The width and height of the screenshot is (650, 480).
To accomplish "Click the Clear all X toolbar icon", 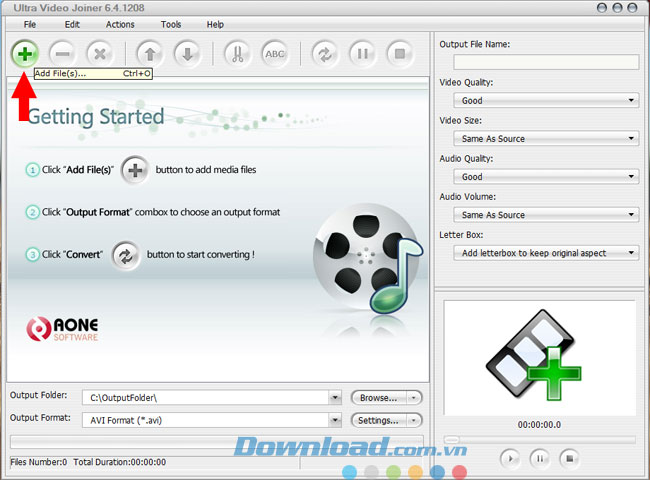I will [x=99, y=53].
